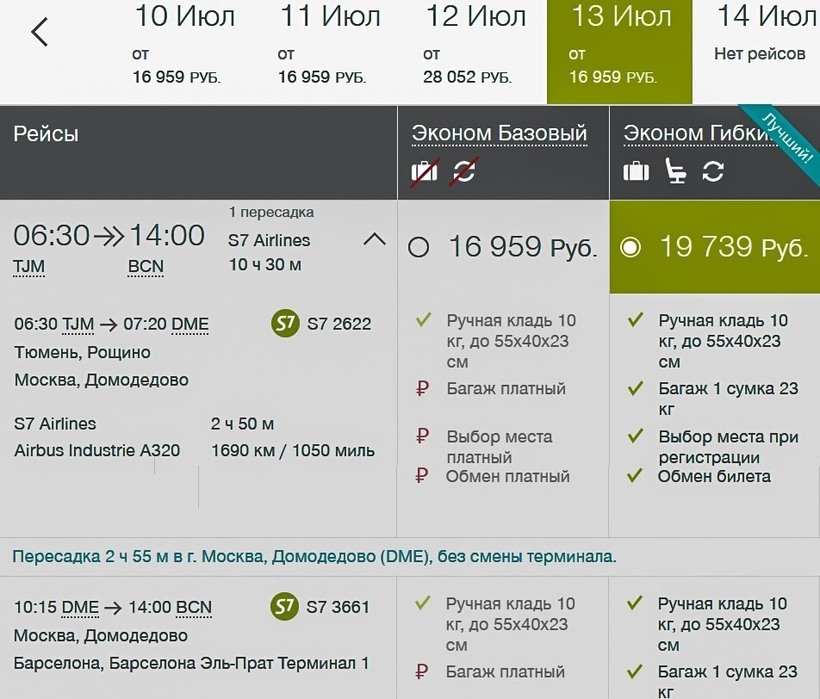Image resolution: width=820 pixels, height=699 pixels.
Task: Click seat selection icon under Эконом Гибкий
Action: 676,171
